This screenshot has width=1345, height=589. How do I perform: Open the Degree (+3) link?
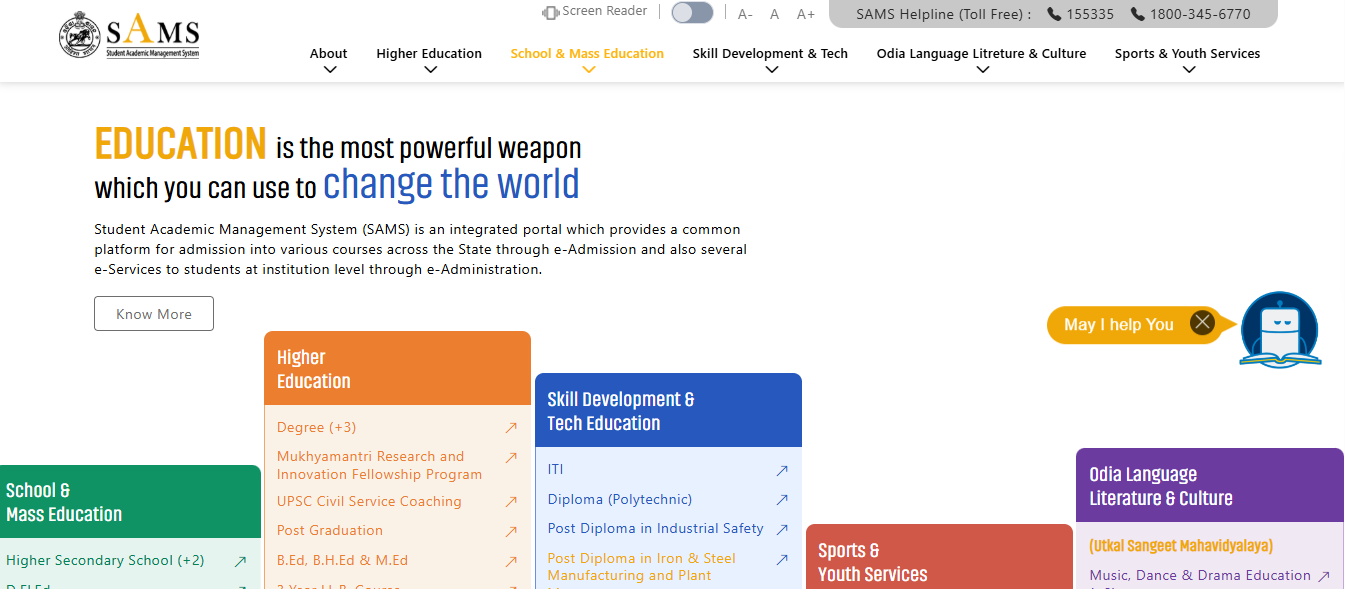(316, 428)
